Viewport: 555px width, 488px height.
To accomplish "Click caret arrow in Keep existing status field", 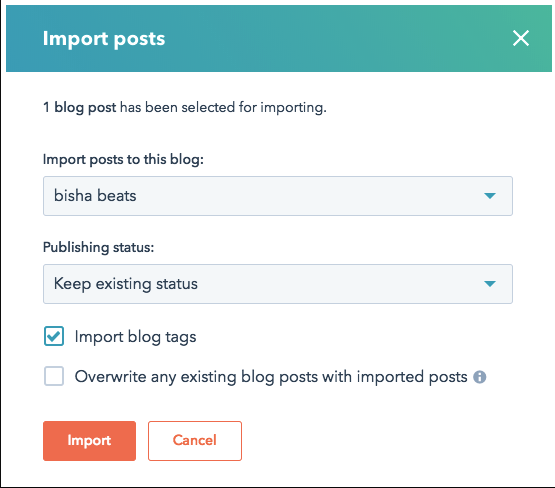I will tap(490, 284).
